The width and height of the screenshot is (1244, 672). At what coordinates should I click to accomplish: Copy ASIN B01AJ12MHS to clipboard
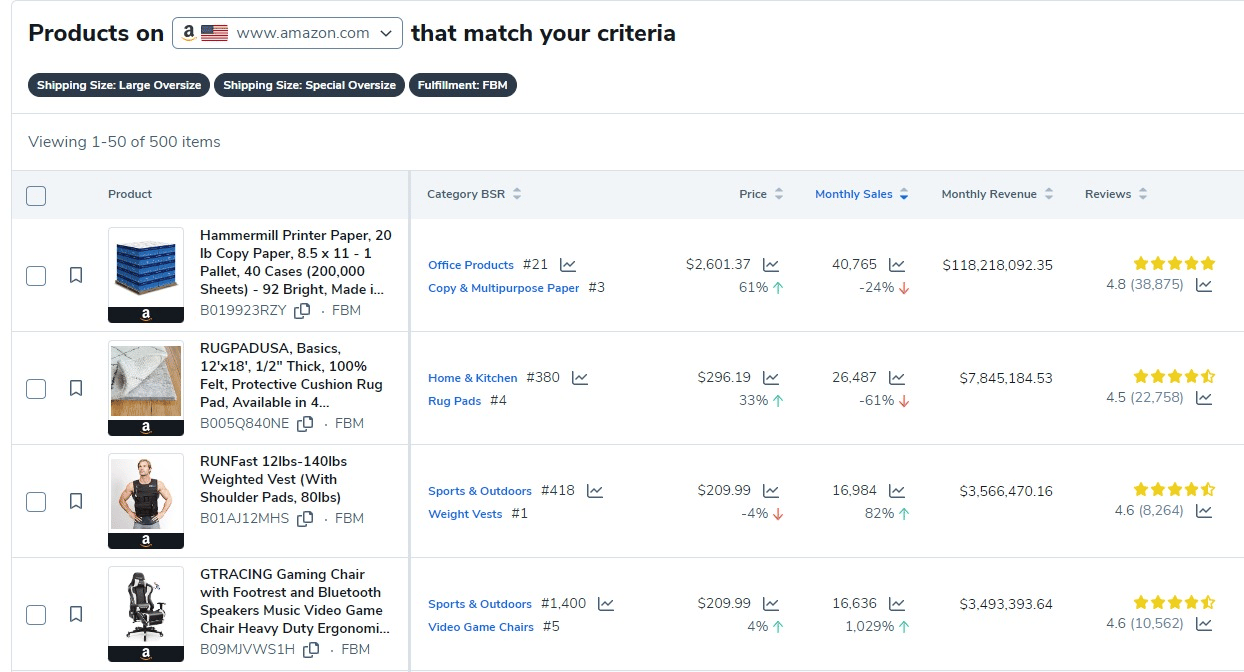coord(305,518)
